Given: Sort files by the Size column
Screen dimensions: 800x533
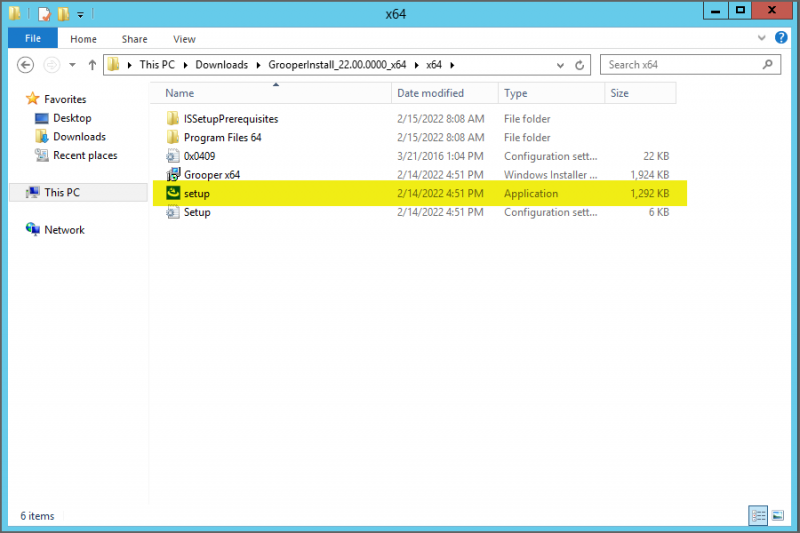Looking at the screenshot, I should pos(640,93).
